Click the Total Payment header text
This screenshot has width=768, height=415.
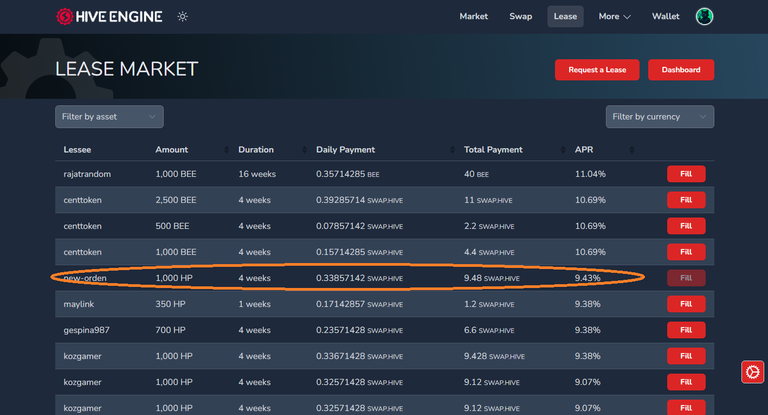pos(493,150)
